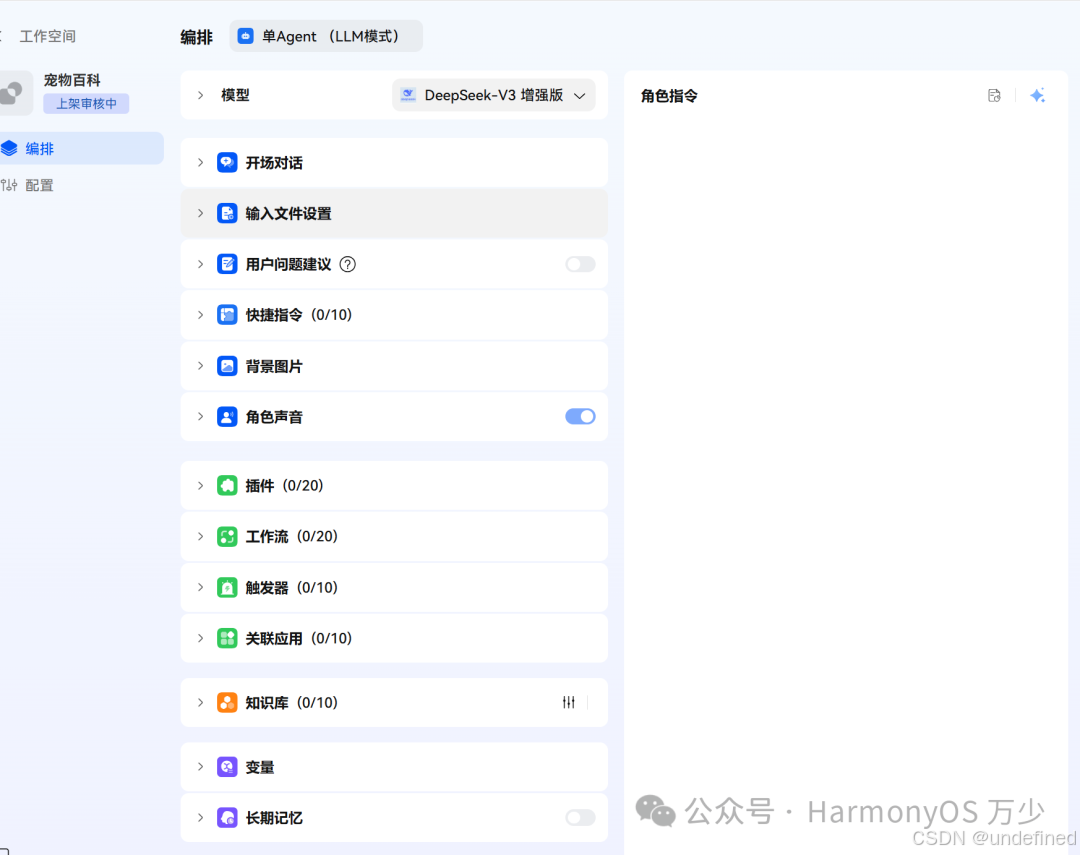Click the 单Agent robot icon
Viewport: 1080px width, 855px height.
(x=246, y=37)
